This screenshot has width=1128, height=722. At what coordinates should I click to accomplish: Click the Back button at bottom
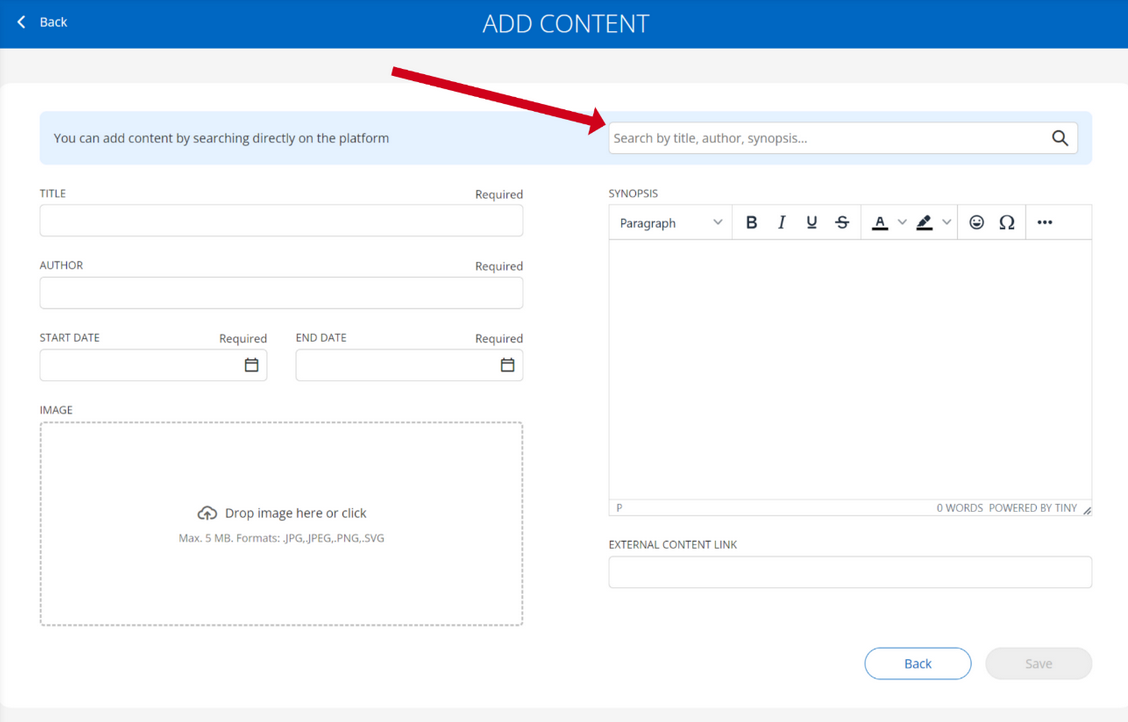click(917, 663)
